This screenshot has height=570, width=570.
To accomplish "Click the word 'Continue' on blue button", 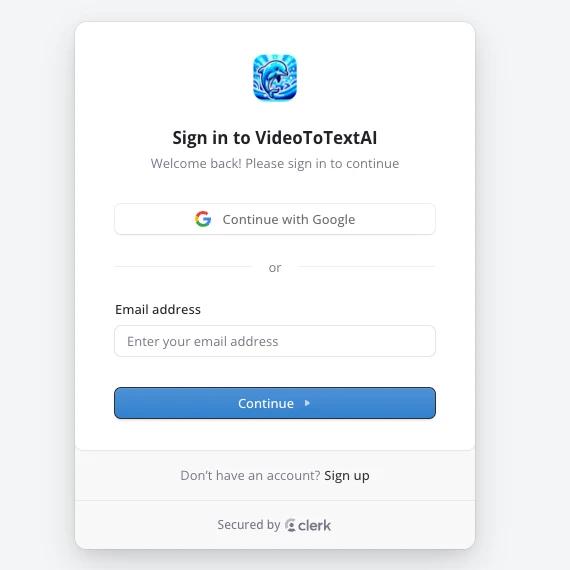I will pyautogui.click(x=266, y=404).
